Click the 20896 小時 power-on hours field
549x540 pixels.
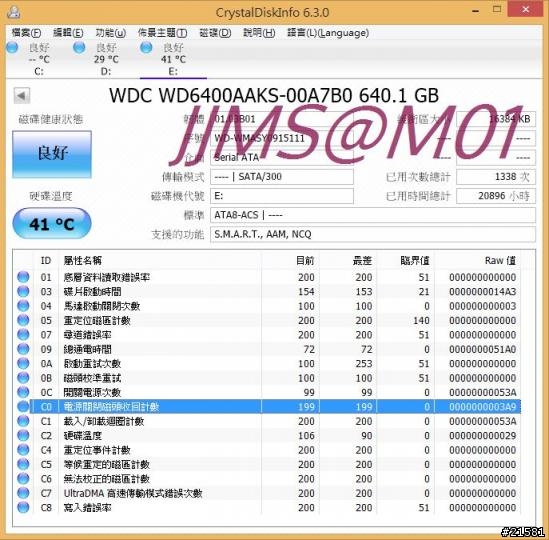(496, 196)
